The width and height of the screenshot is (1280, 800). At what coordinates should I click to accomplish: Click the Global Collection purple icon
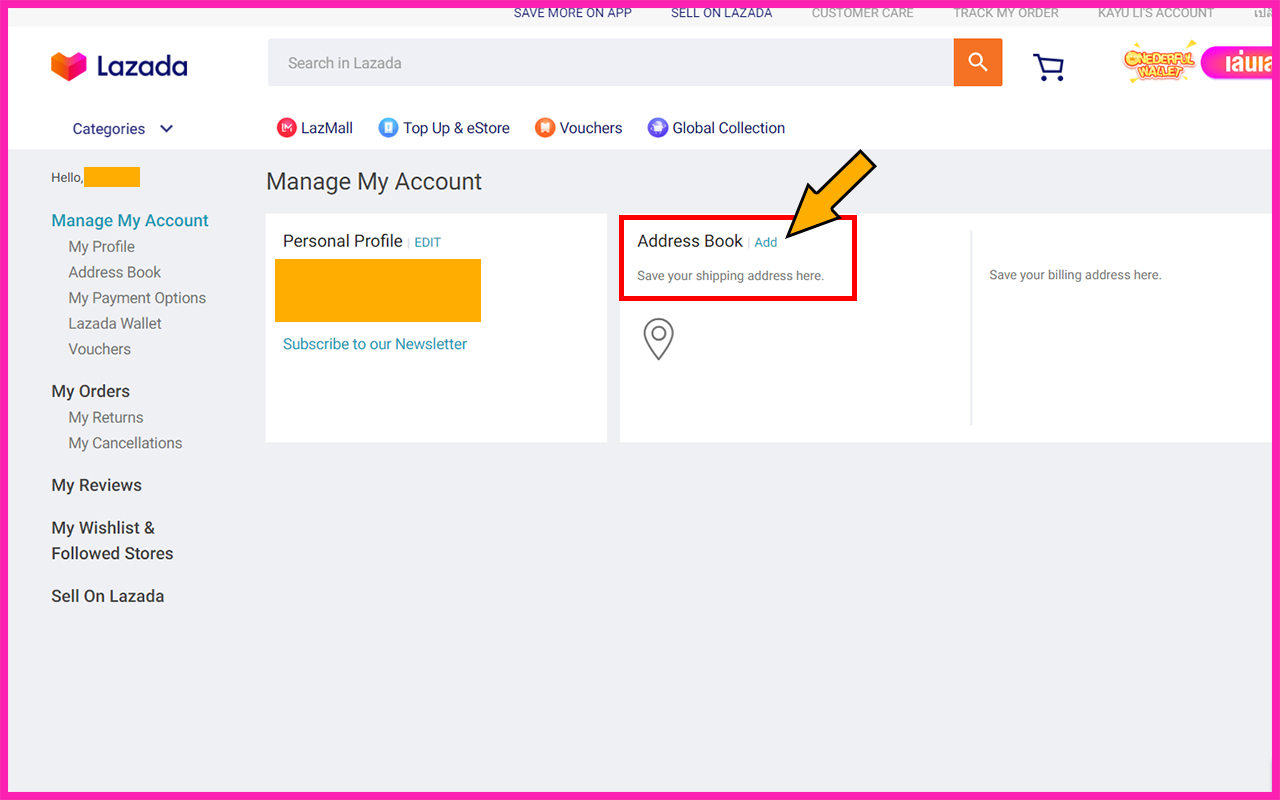pyautogui.click(x=657, y=128)
